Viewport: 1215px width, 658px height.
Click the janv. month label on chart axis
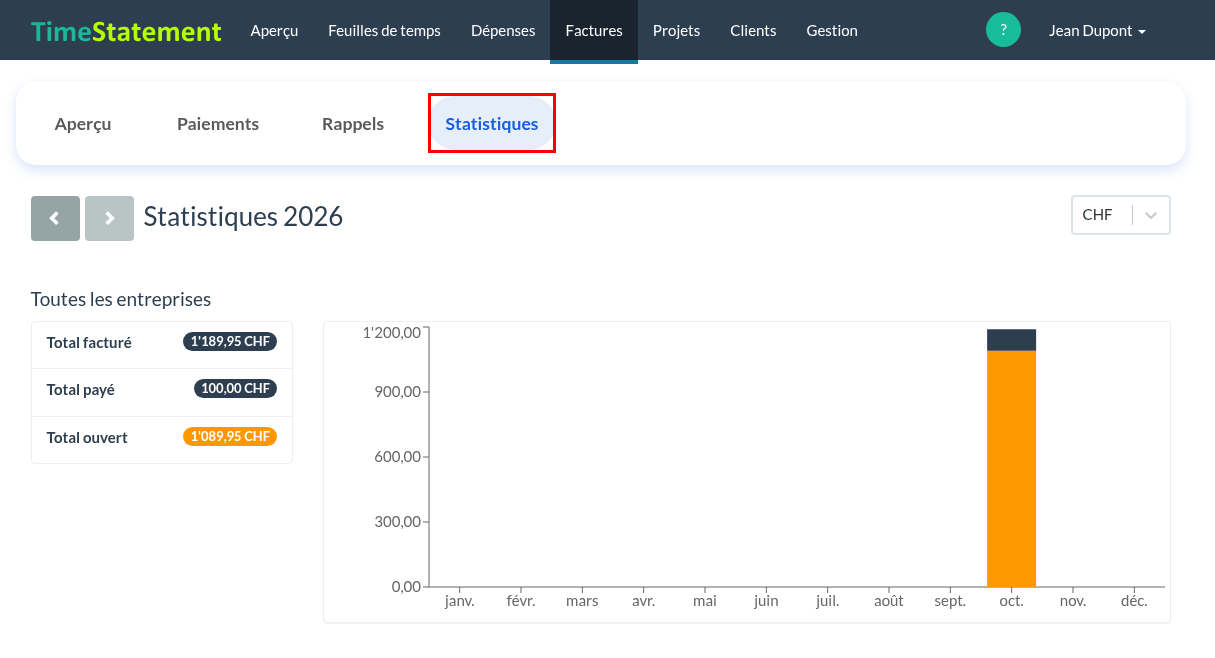(x=459, y=602)
